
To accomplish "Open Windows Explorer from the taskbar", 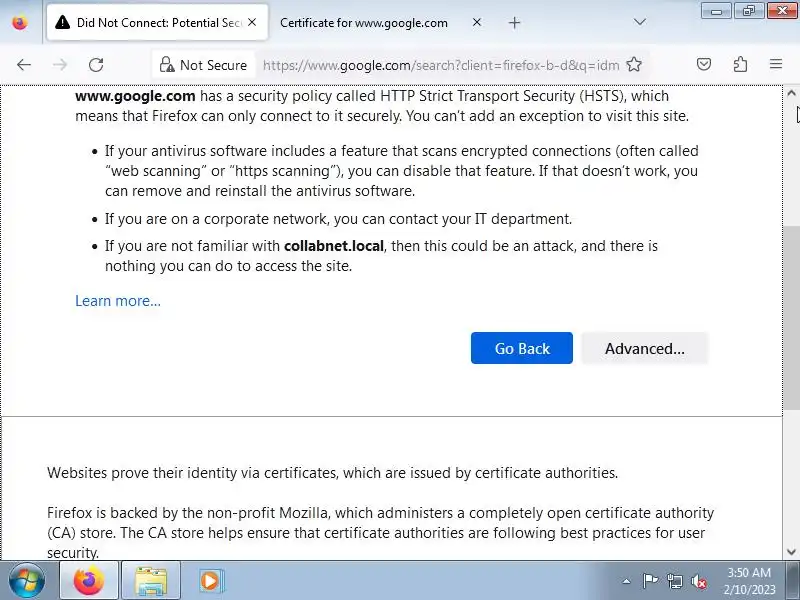I will click(151, 581).
